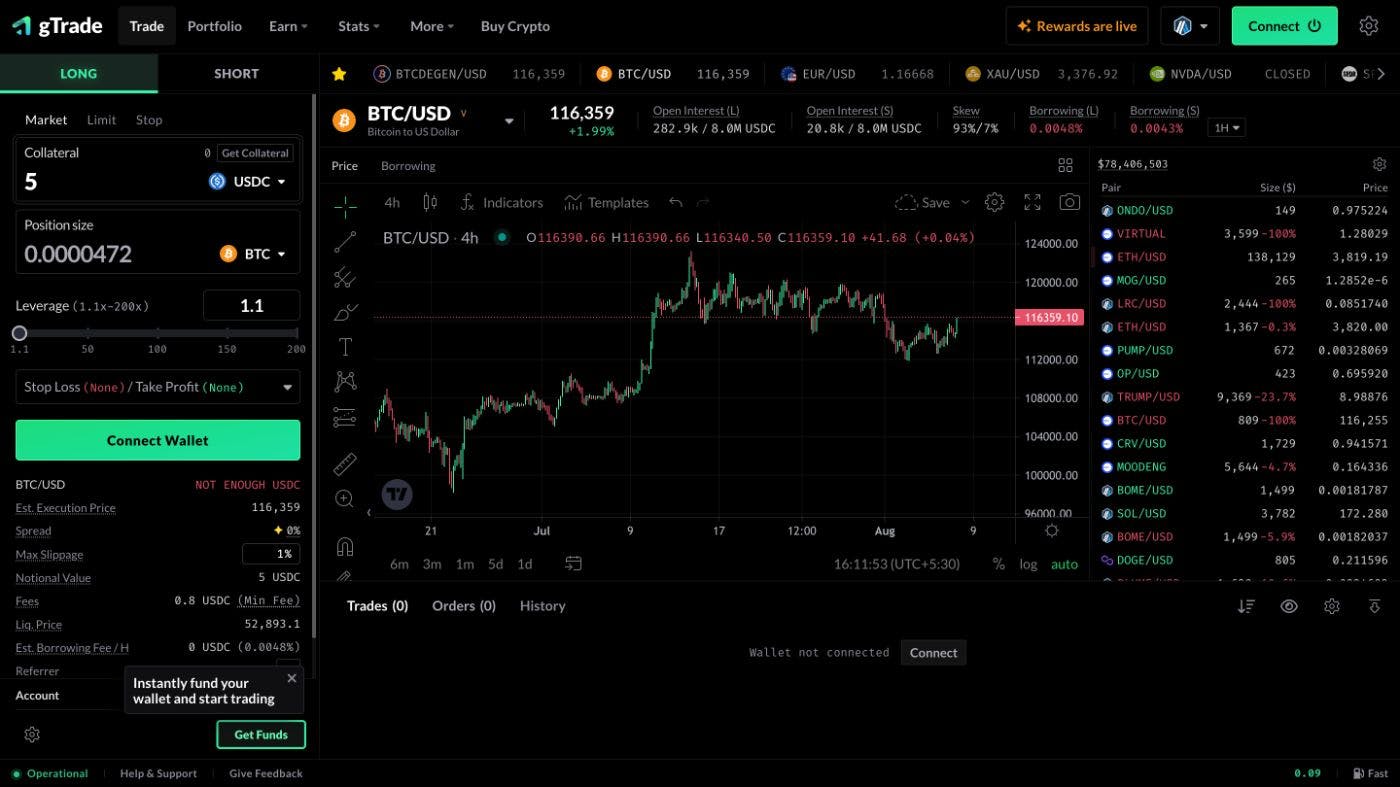Take a chart snapshot with the camera icon

[x=1069, y=202]
